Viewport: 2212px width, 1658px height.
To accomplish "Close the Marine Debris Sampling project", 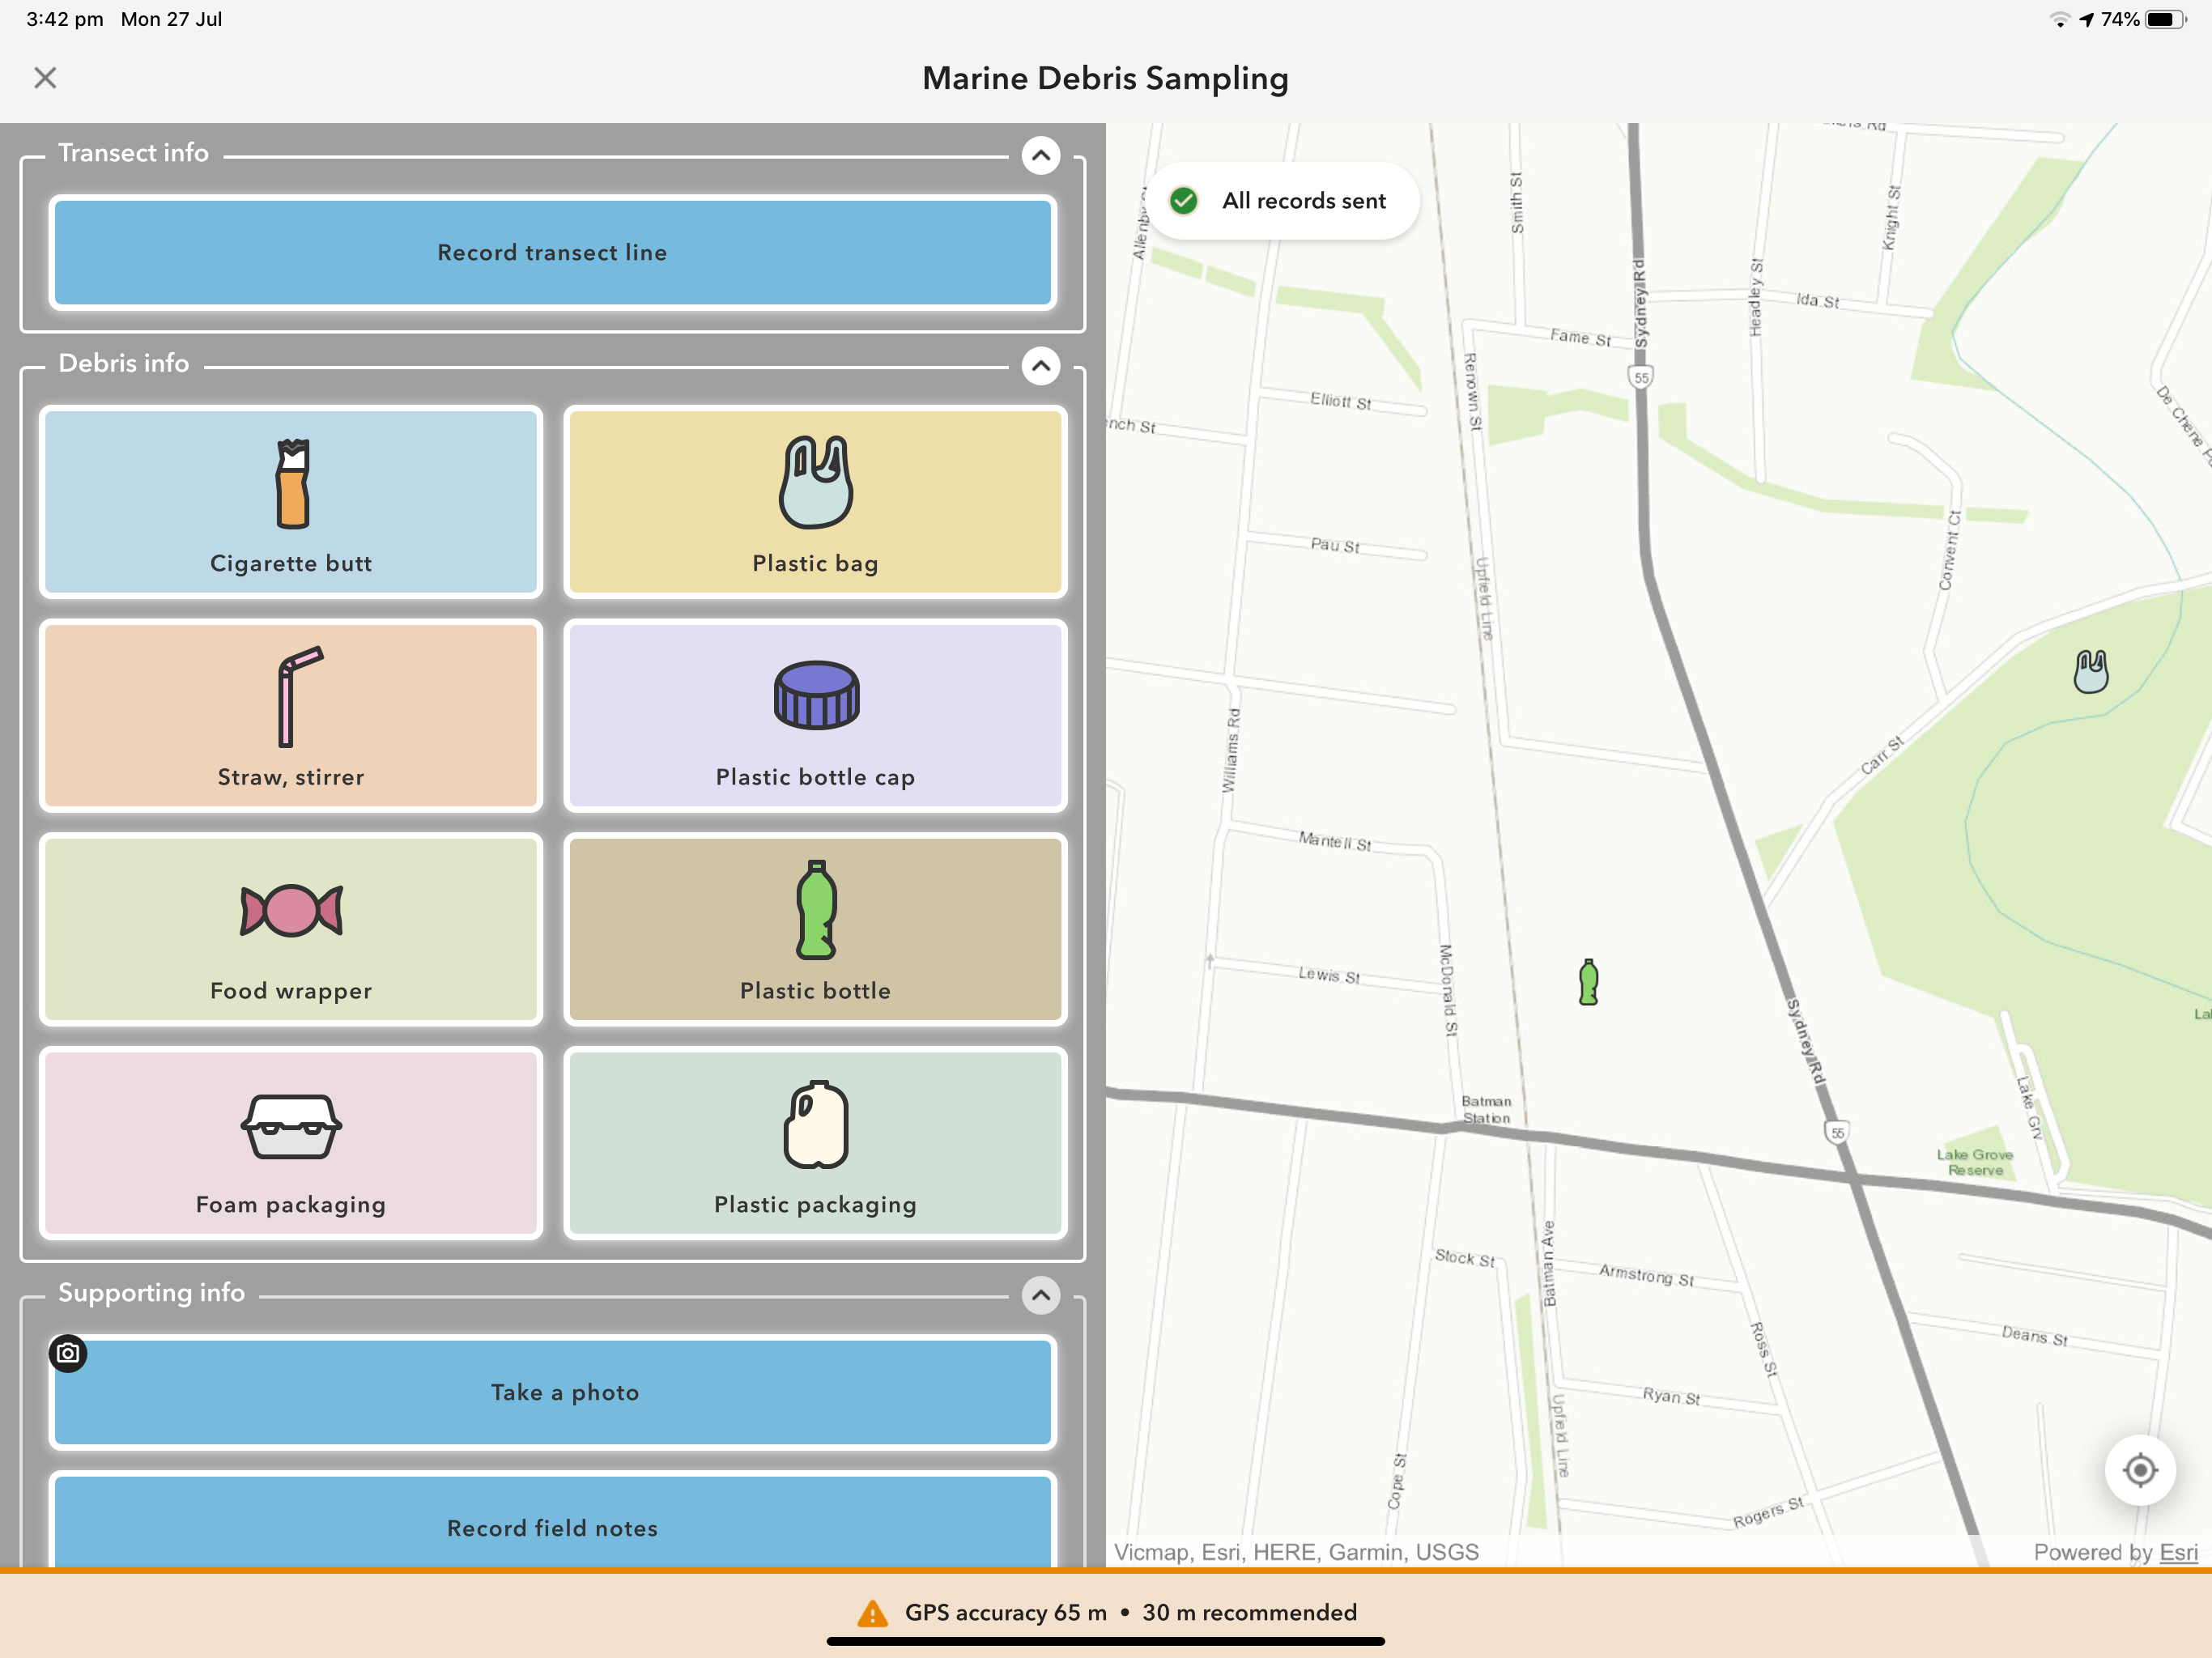I will (45, 78).
